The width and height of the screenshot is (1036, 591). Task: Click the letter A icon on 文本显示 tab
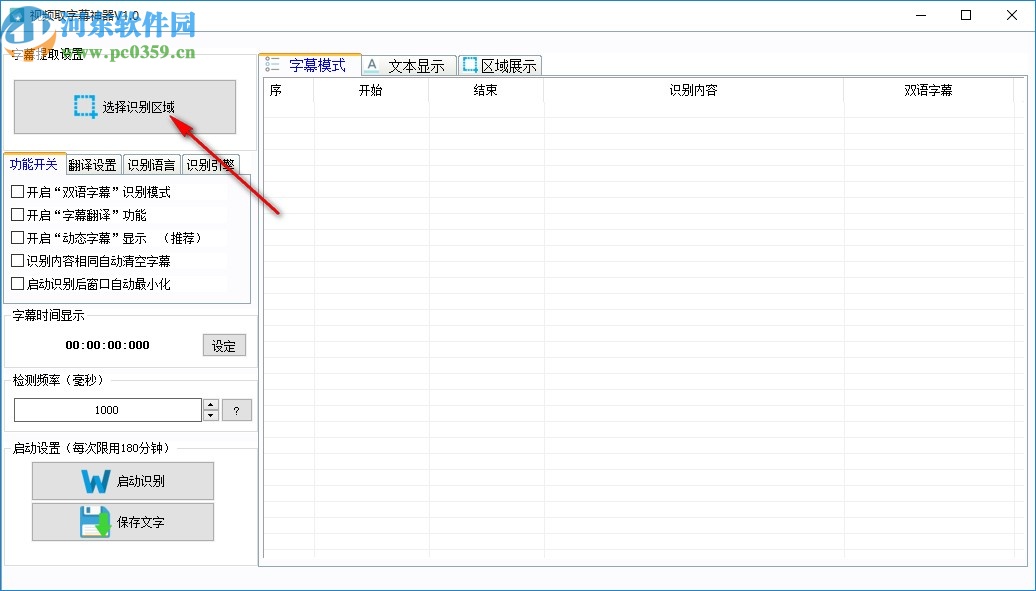tap(371, 64)
